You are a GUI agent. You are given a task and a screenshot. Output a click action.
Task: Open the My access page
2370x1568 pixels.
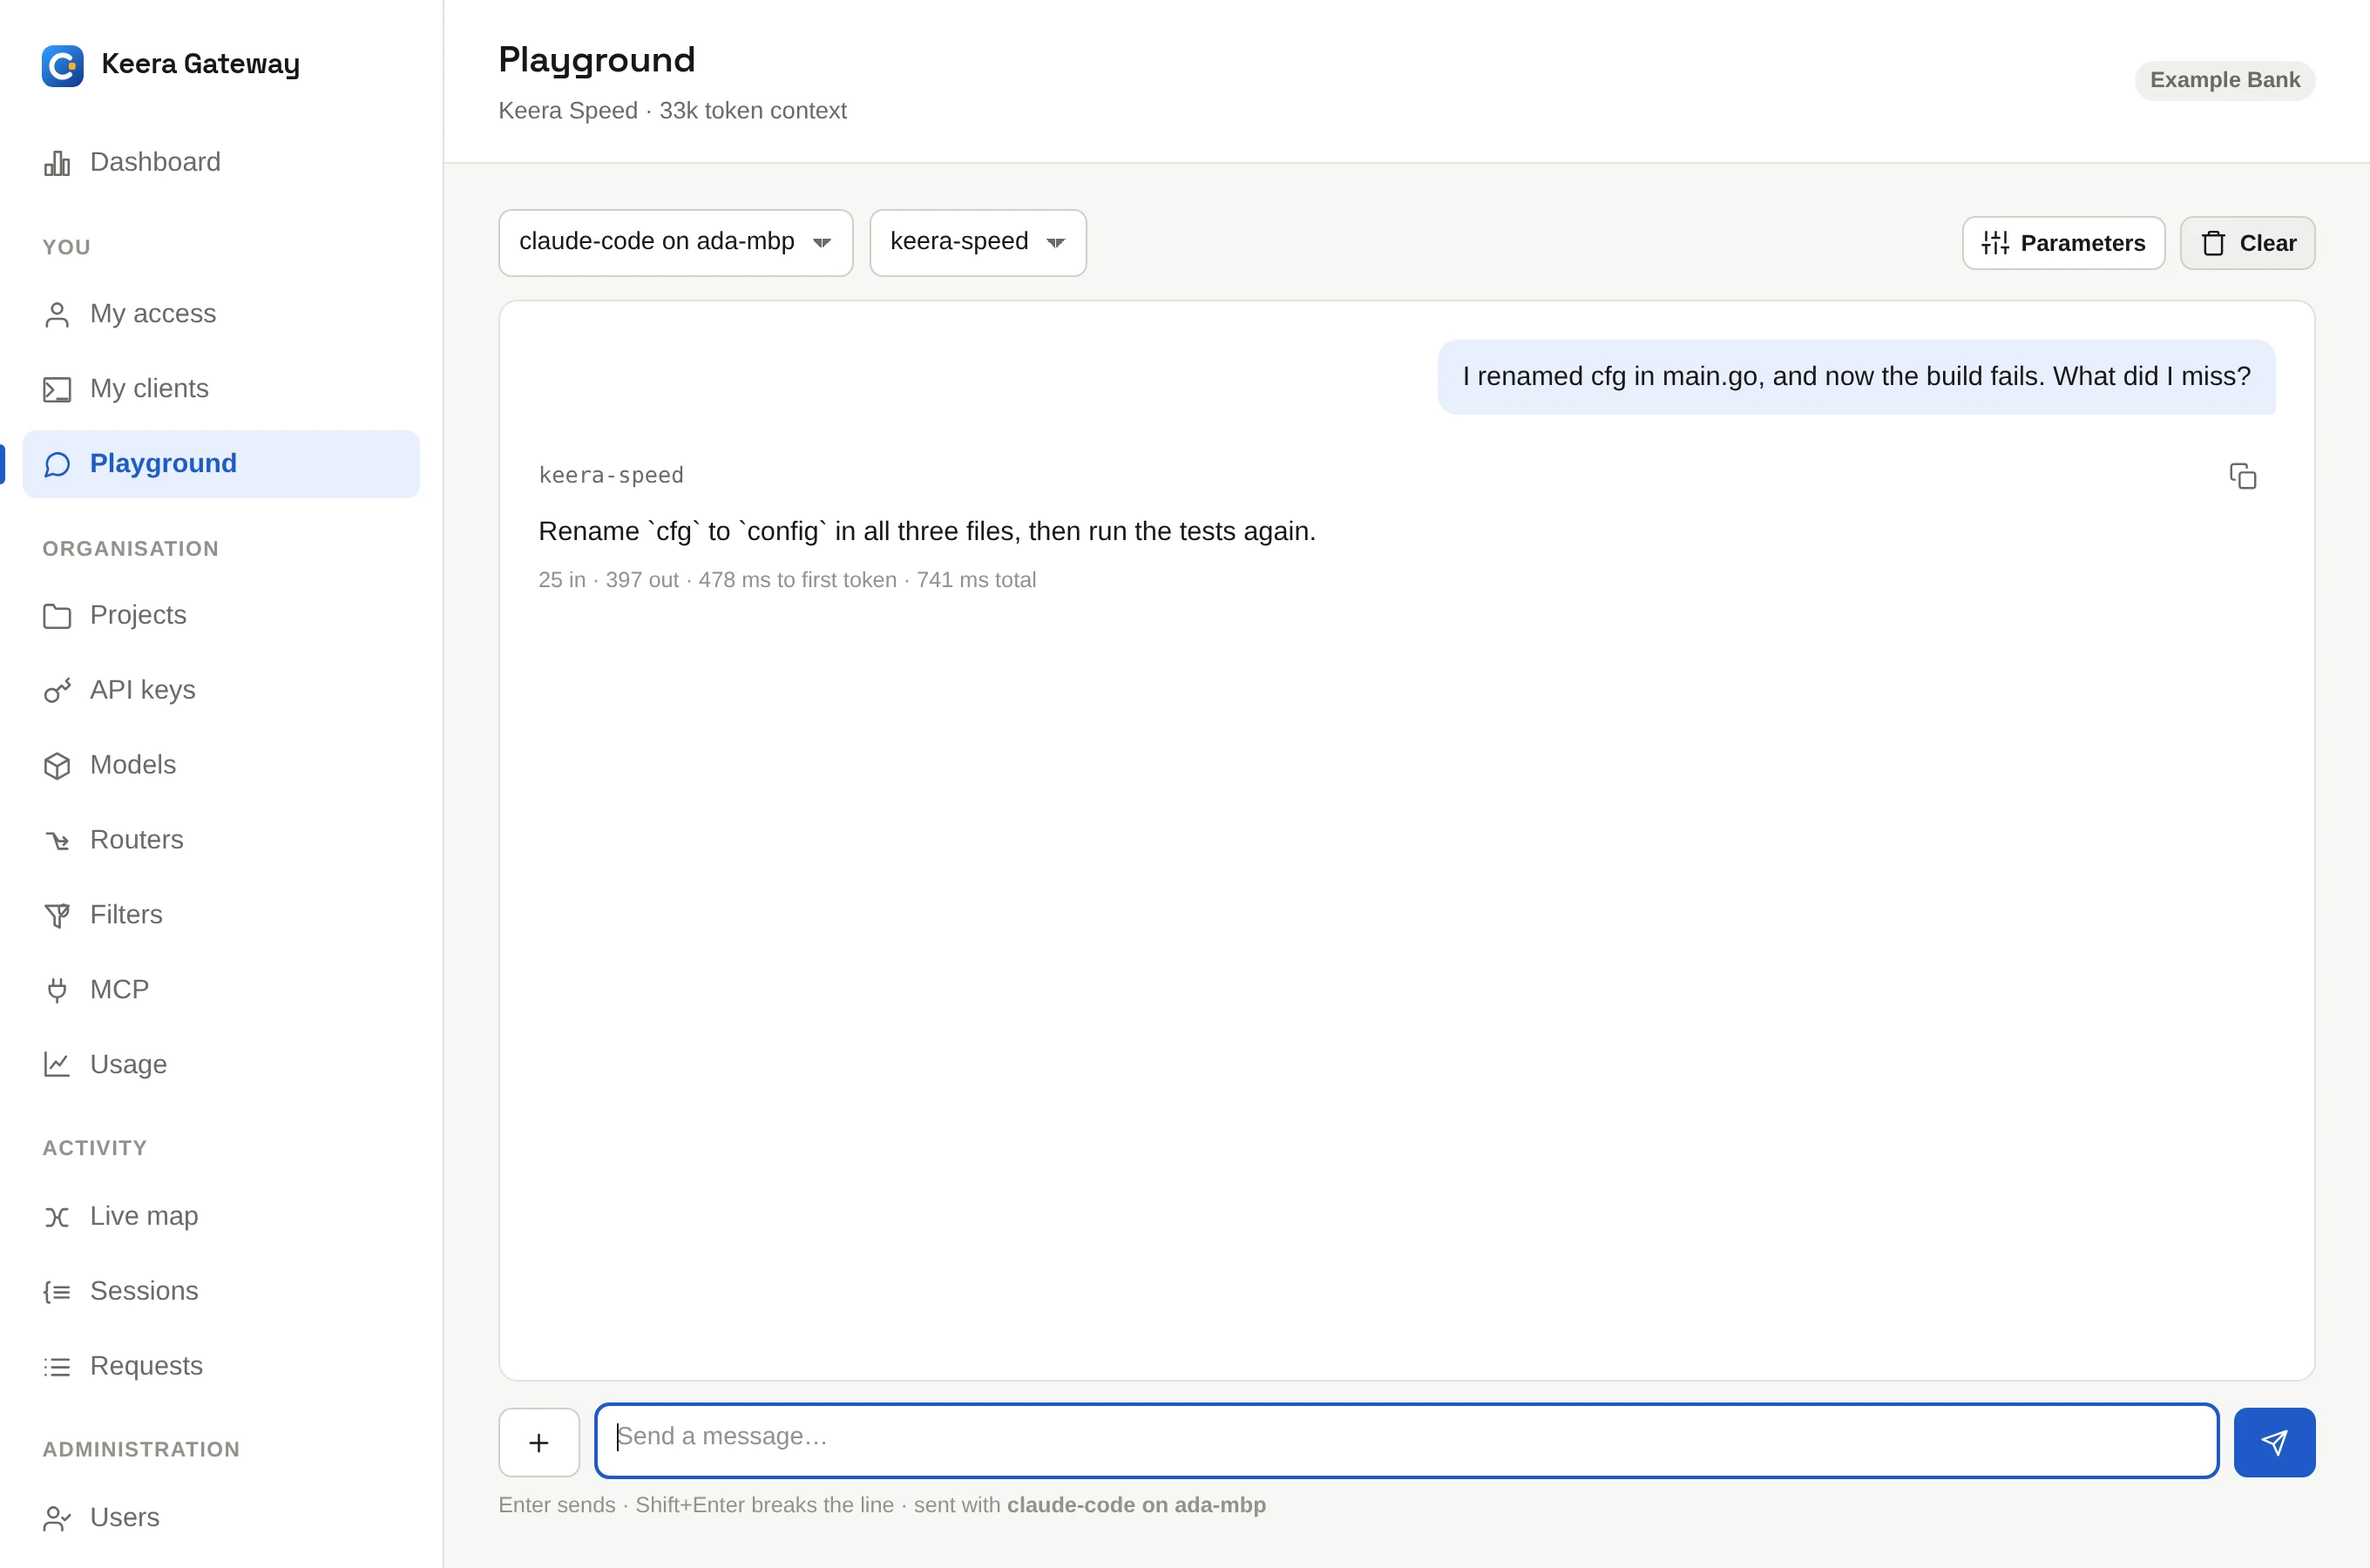[x=153, y=314]
